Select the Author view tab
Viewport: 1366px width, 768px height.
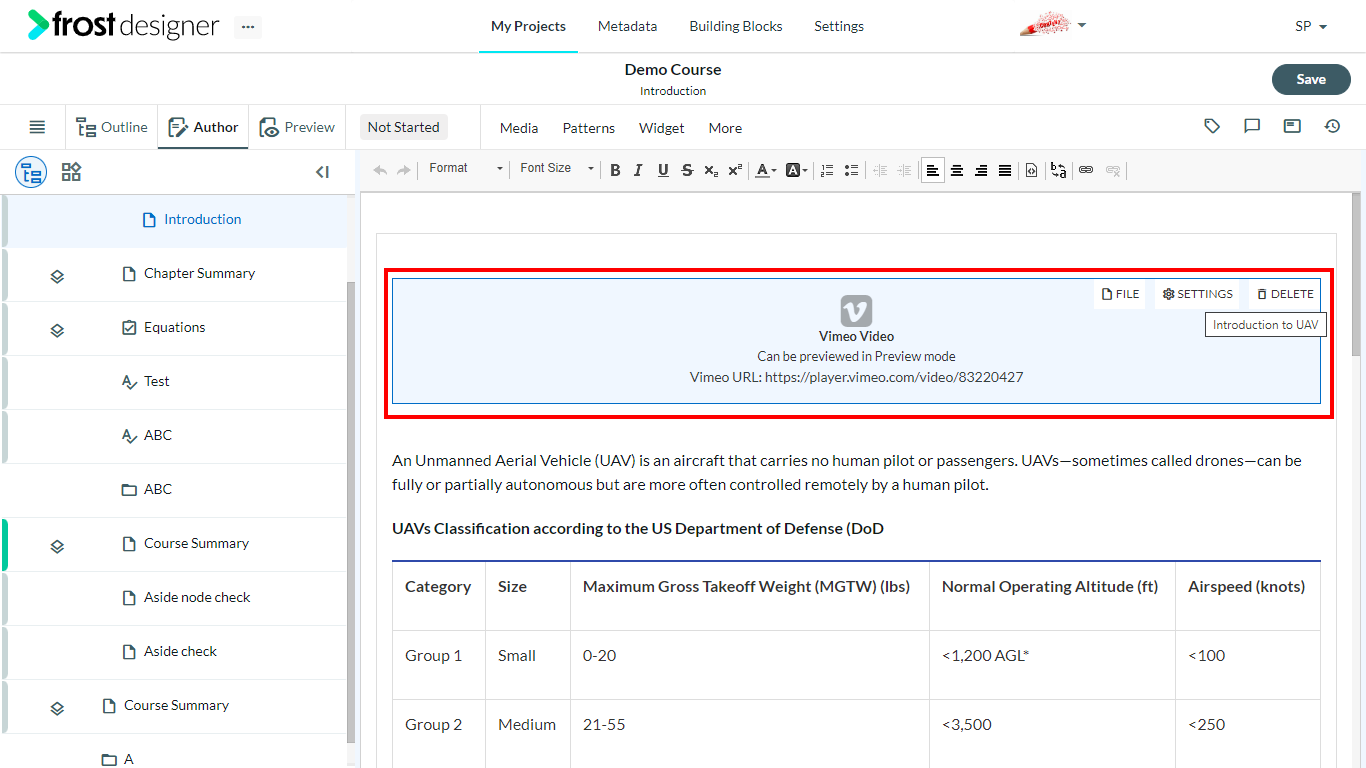[203, 127]
